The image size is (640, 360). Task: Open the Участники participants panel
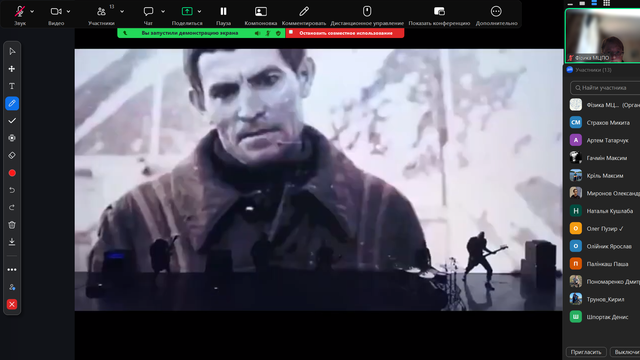[101, 11]
